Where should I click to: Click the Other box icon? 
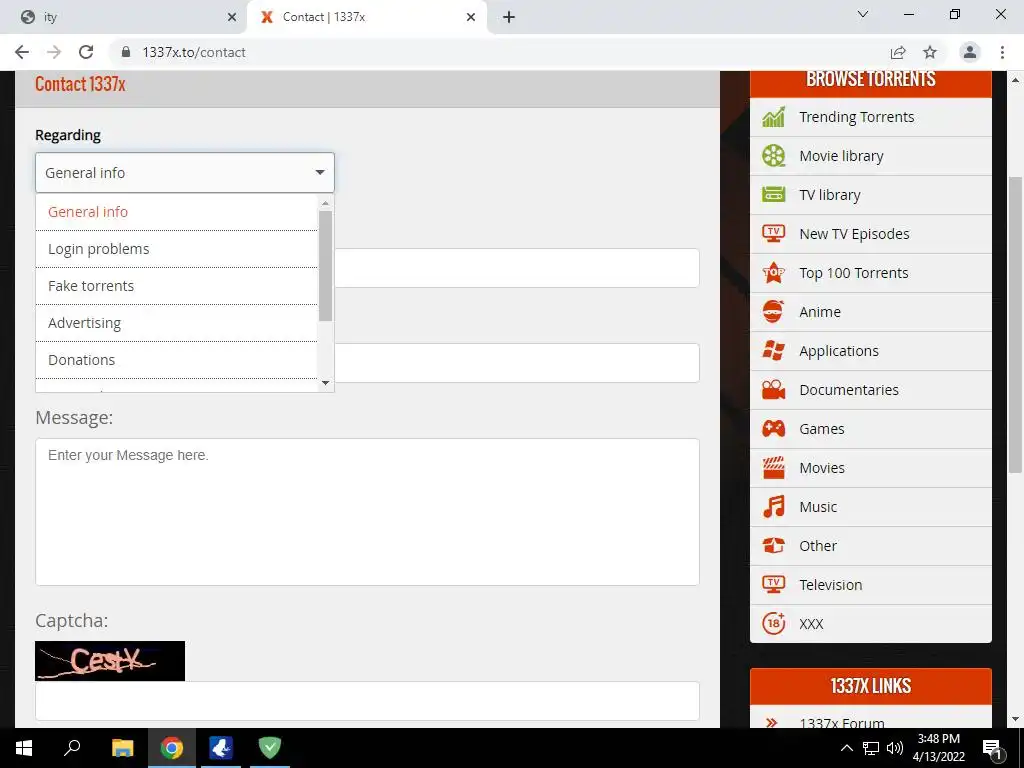pos(773,545)
